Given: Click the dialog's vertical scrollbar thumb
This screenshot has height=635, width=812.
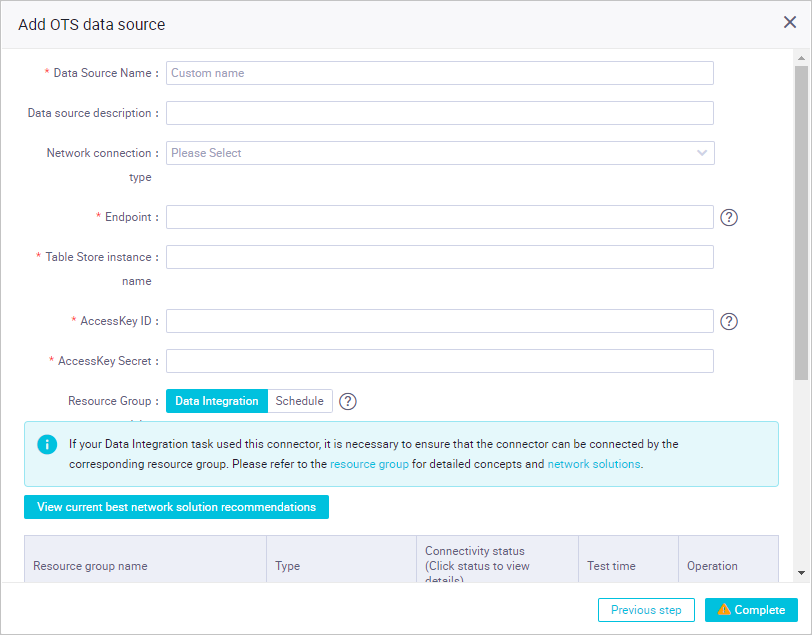Looking at the screenshot, I should (x=801, y=223).
